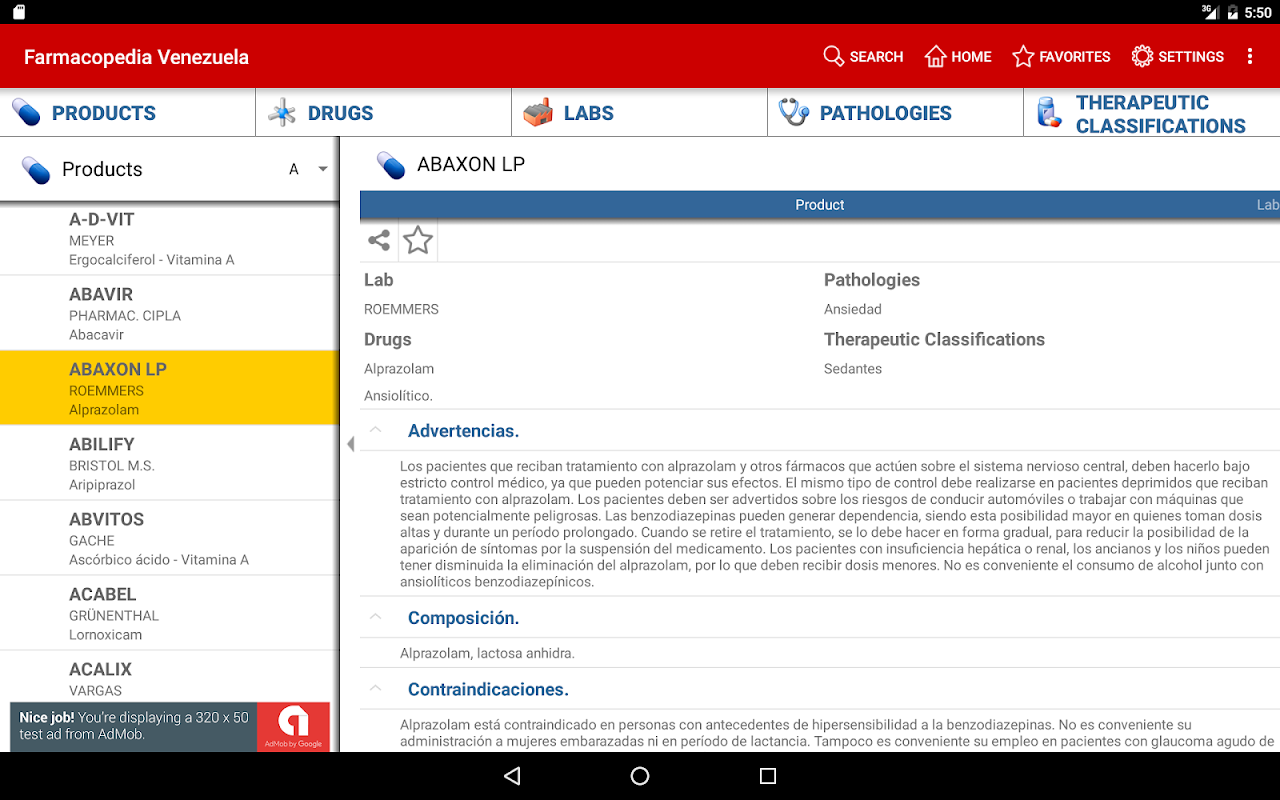Click the Ansiolítico text under Drugs
This screenshot has height=800, width=1280.
click(398, 396)
